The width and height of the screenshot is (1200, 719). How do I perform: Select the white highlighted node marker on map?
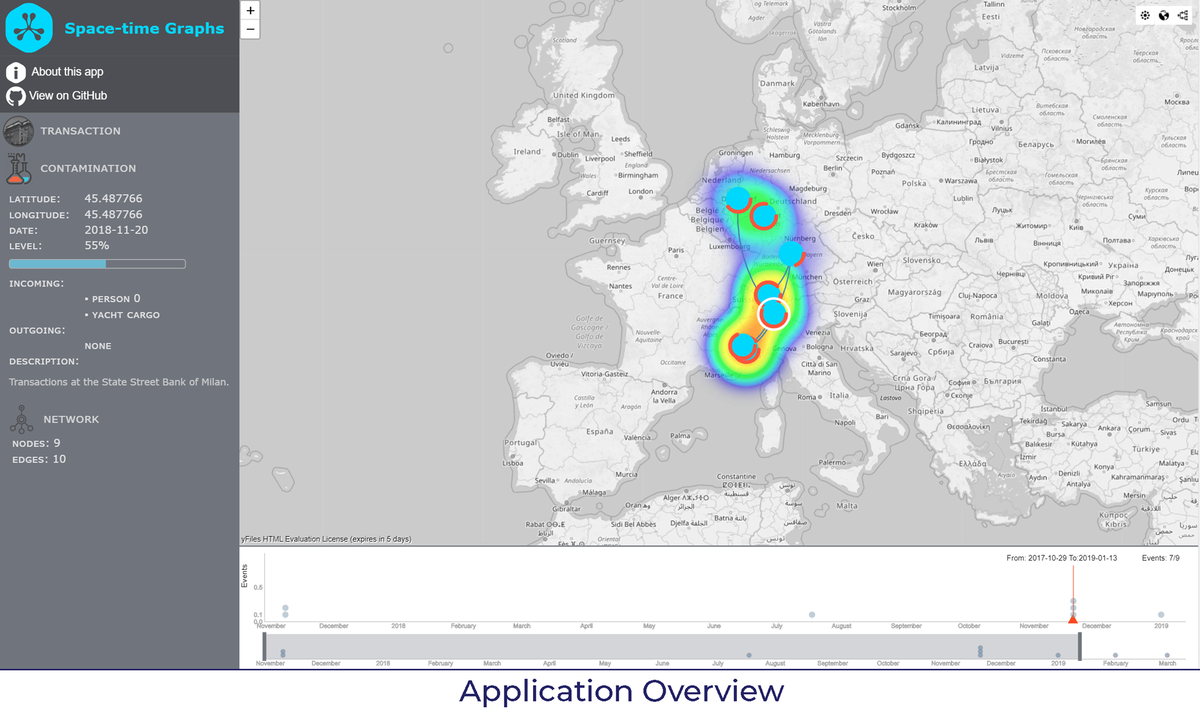click(x=772, y=312)
